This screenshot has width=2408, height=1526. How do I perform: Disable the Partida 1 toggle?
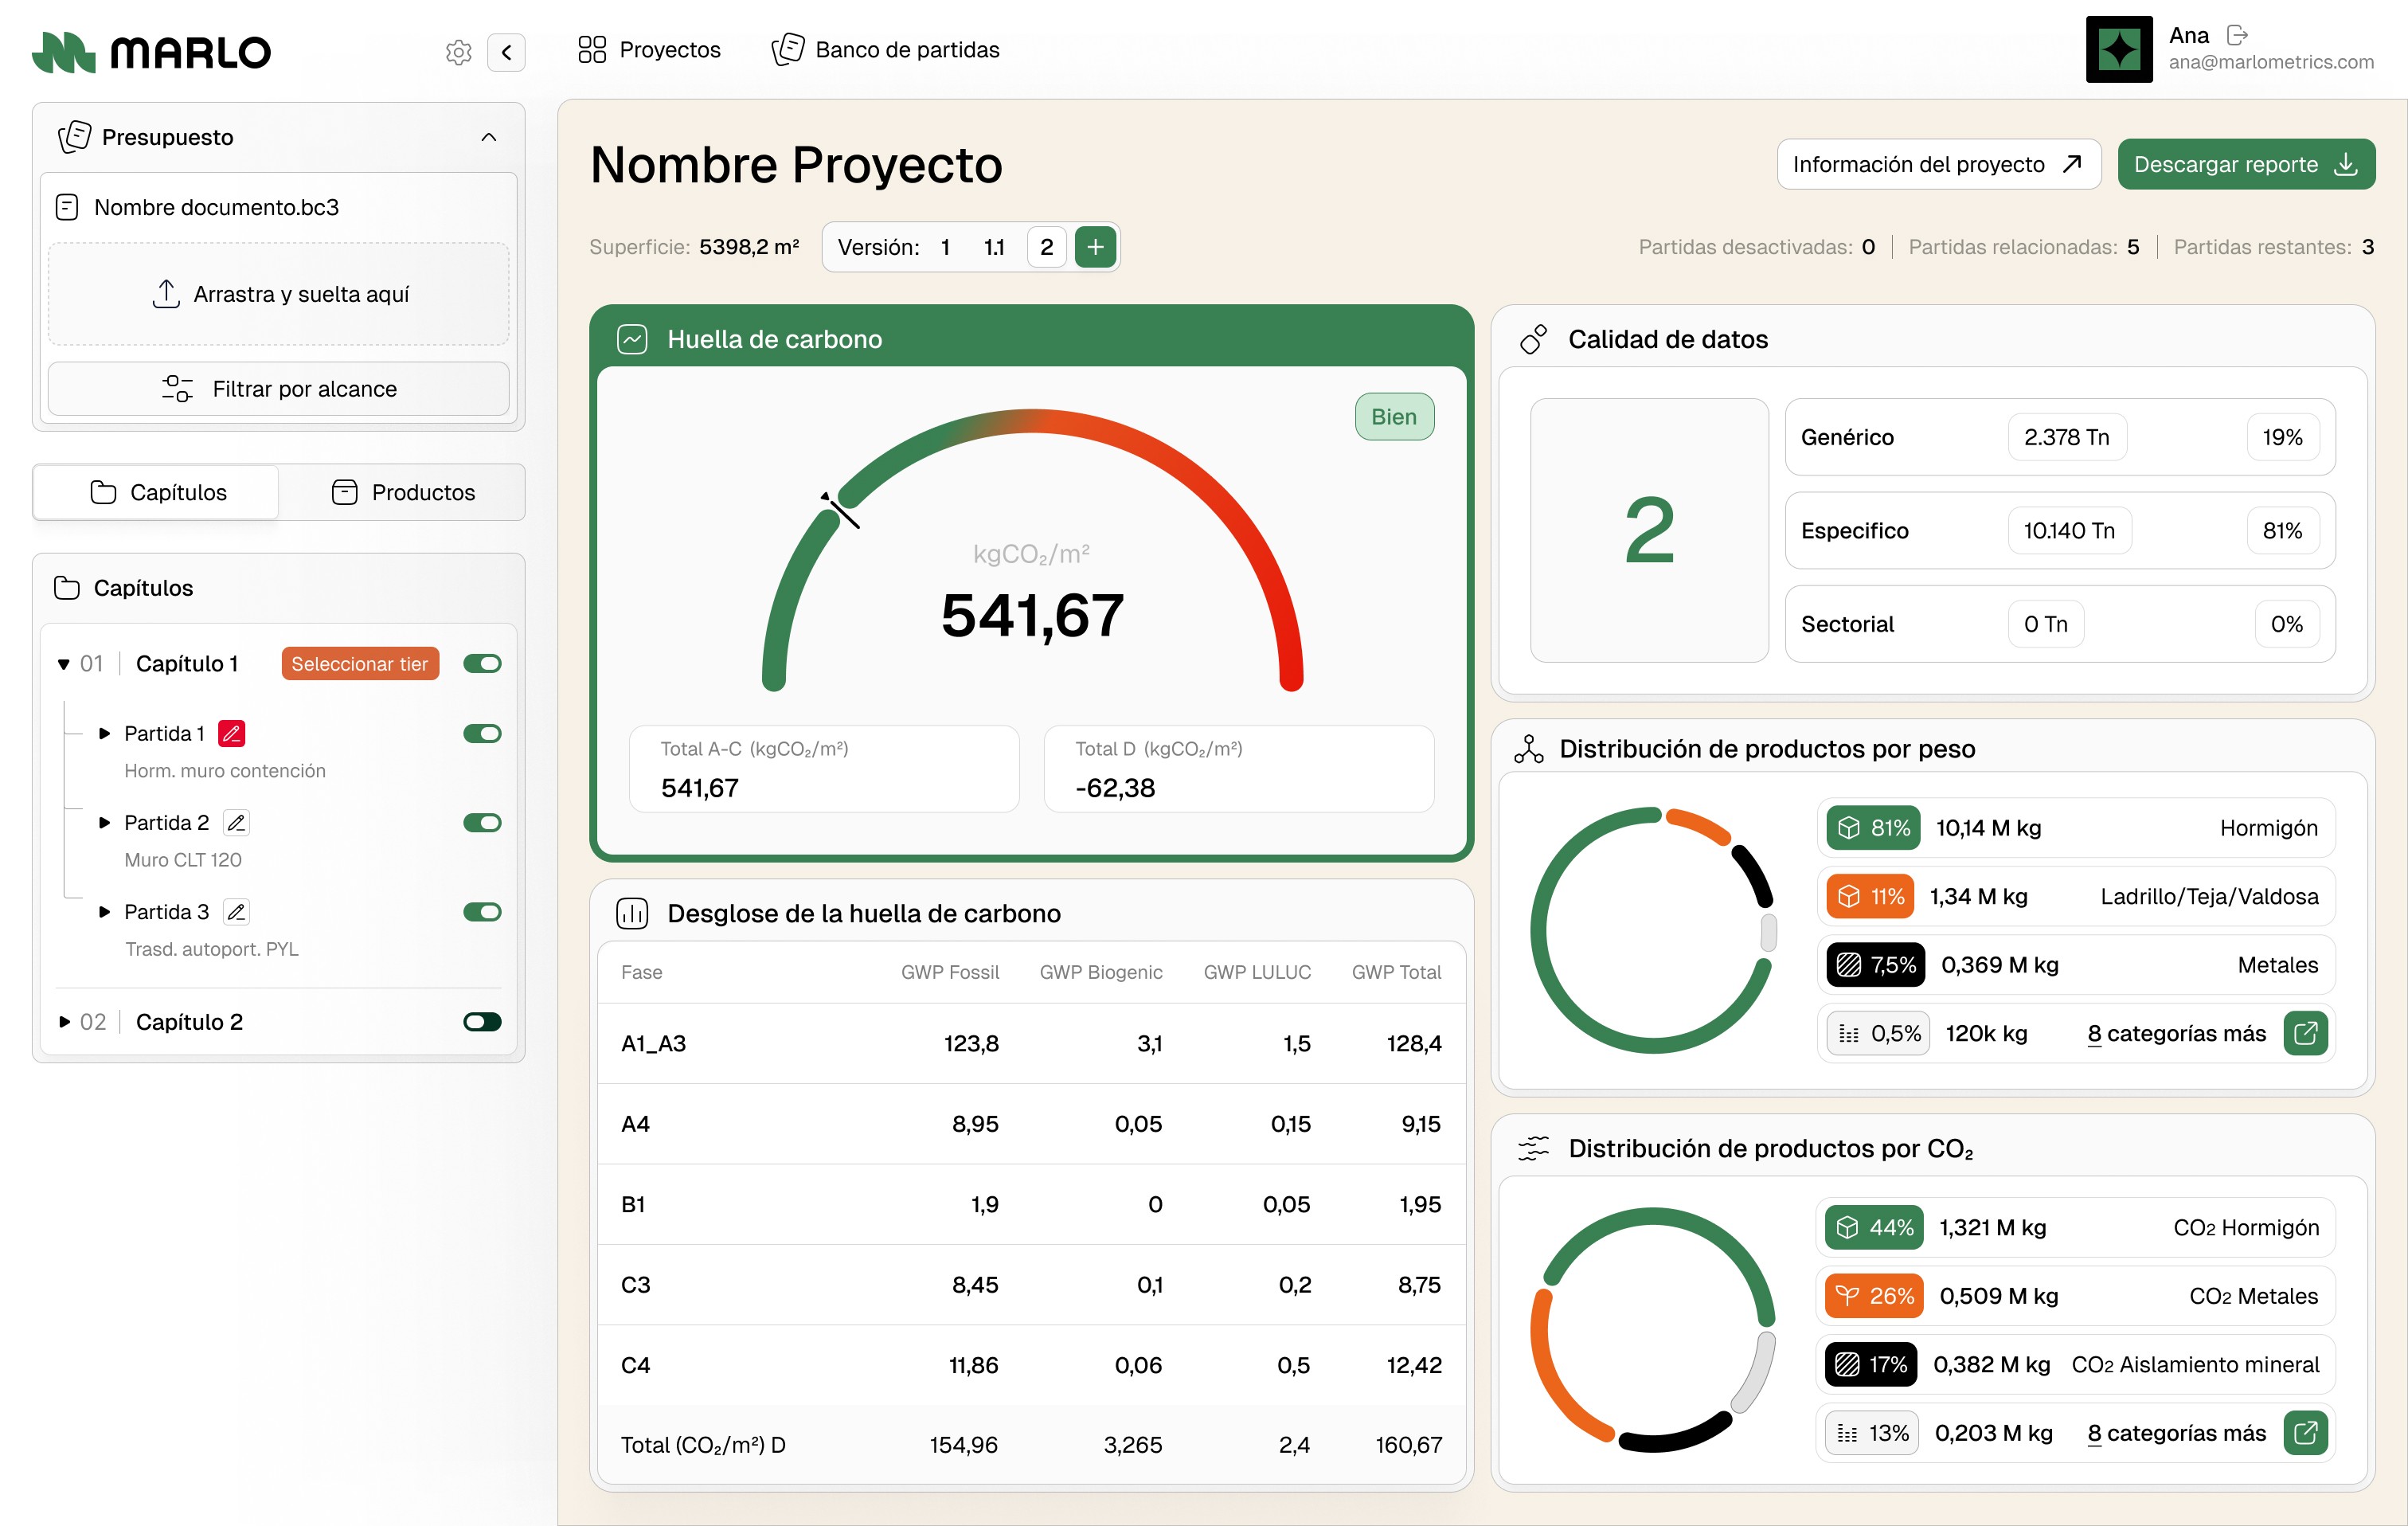[482, 734]
